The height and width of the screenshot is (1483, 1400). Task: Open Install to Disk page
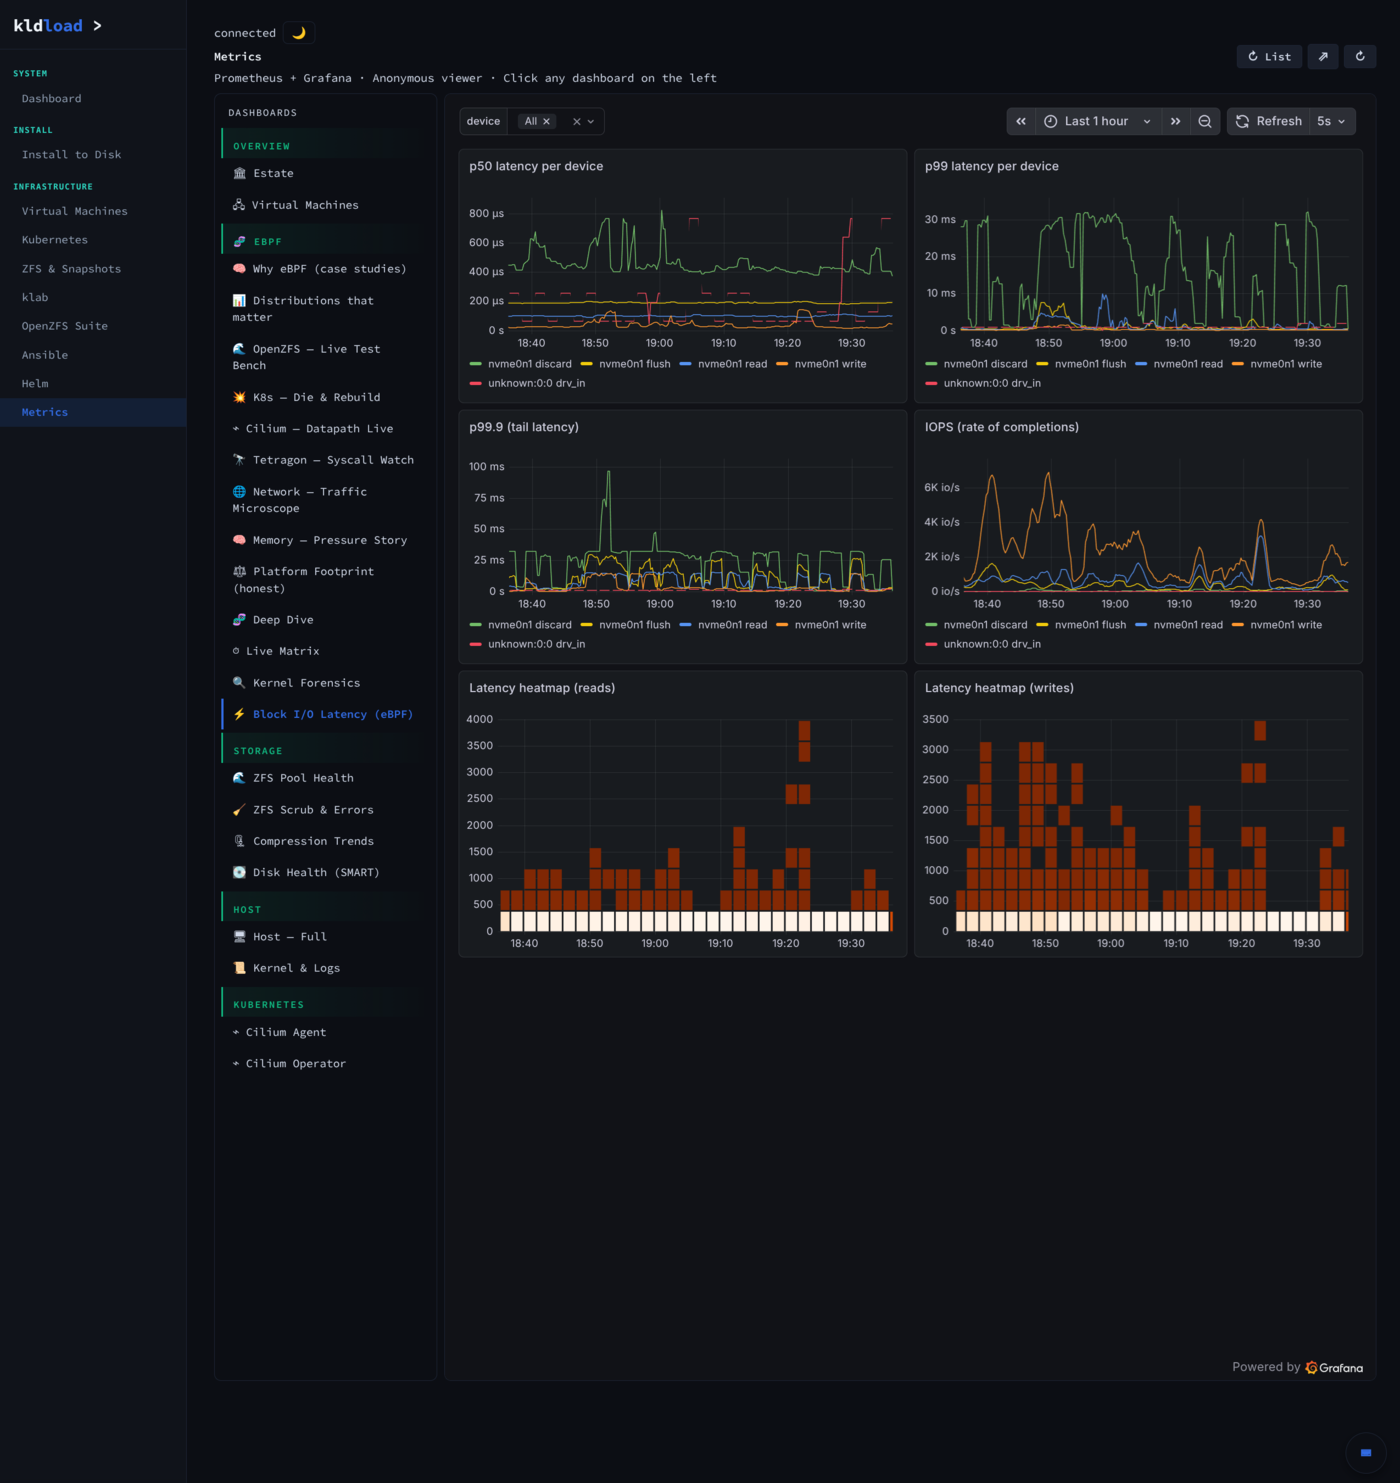click(93, 155)
